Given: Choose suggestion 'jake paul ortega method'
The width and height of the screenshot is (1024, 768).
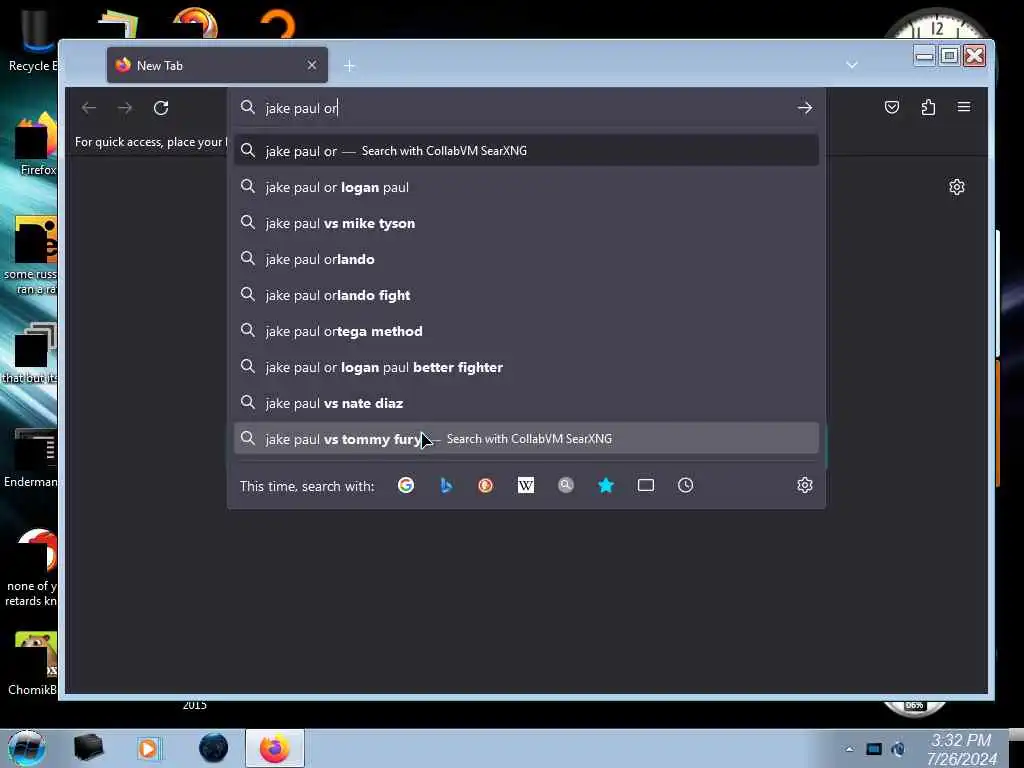Looking at the screenshot, I should (526, 331).
